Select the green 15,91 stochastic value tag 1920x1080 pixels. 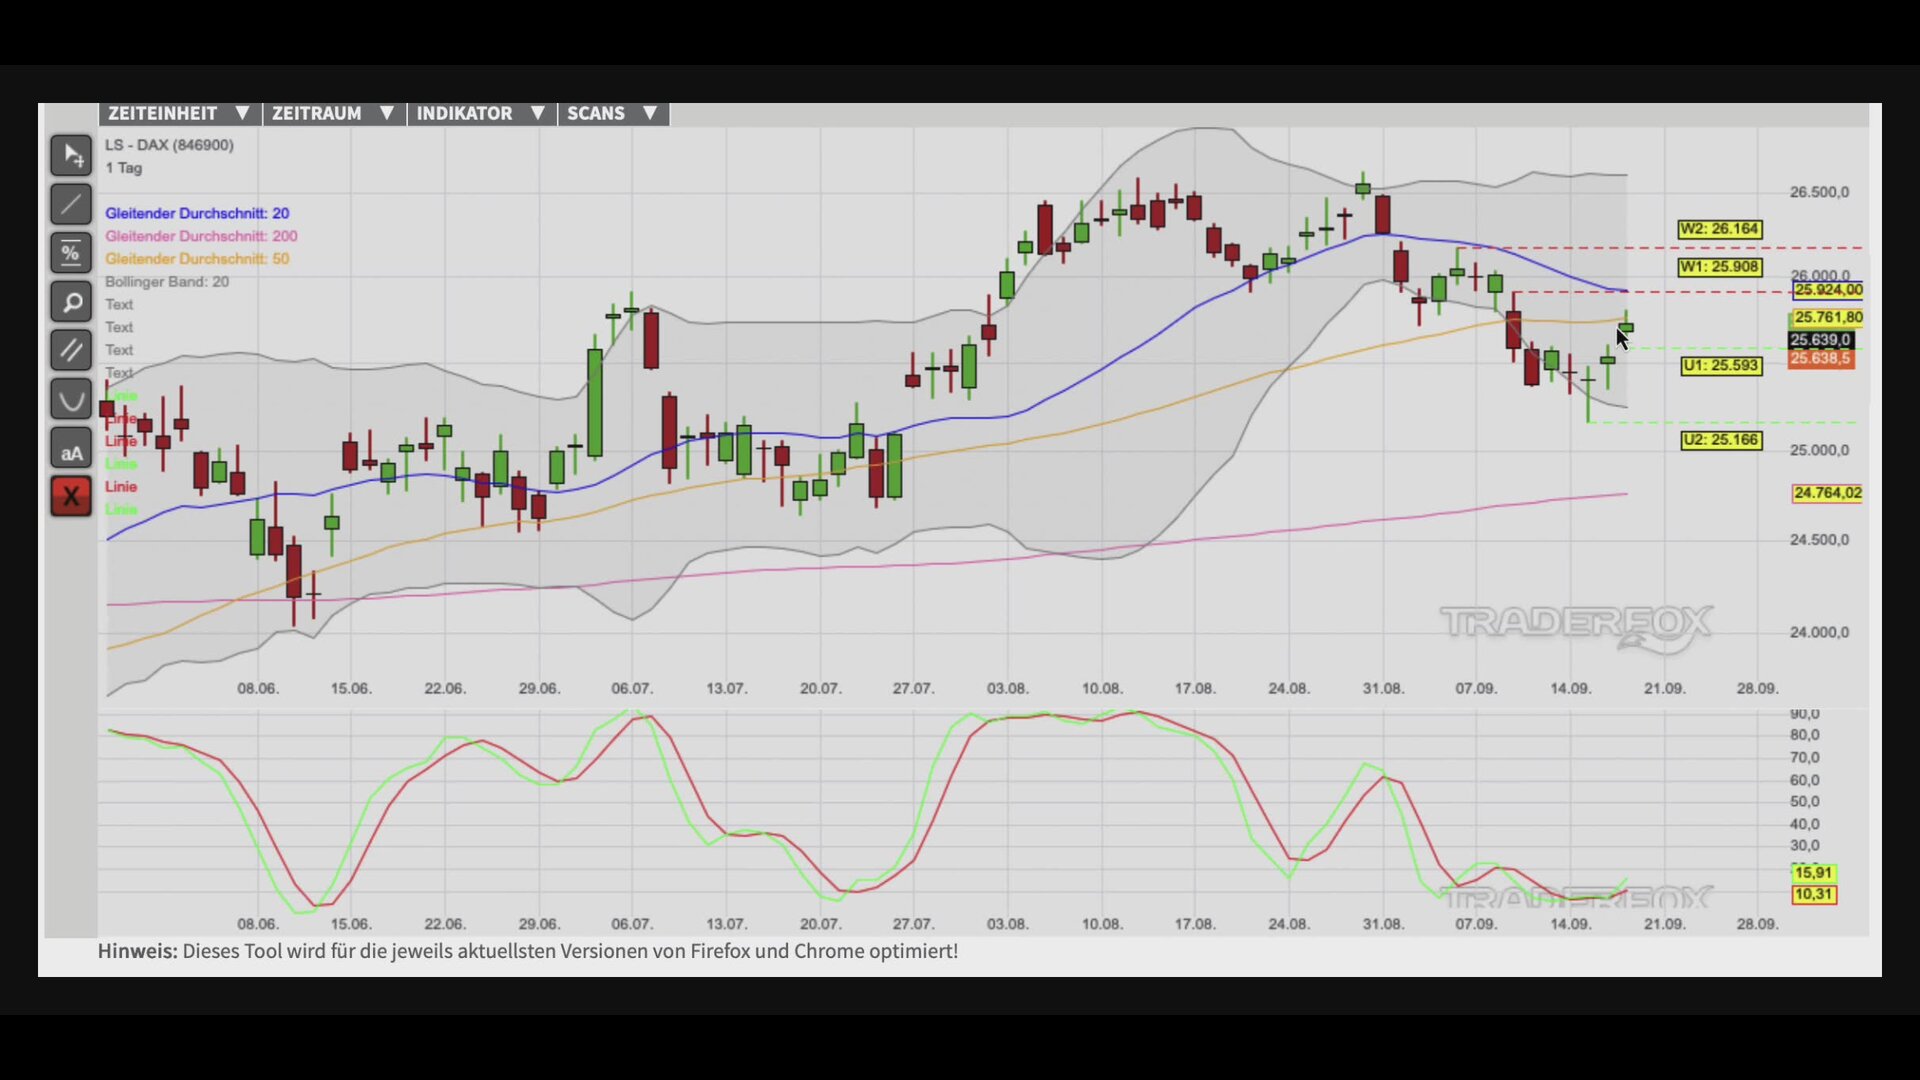[x=1814, y=873]
